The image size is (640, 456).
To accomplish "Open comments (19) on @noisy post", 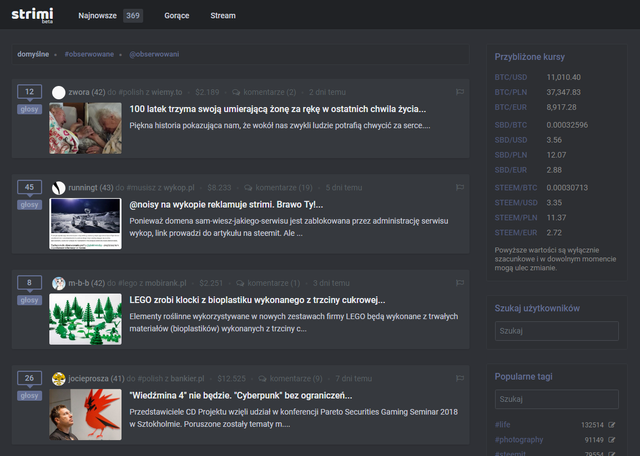I will [x=284, y=188].
